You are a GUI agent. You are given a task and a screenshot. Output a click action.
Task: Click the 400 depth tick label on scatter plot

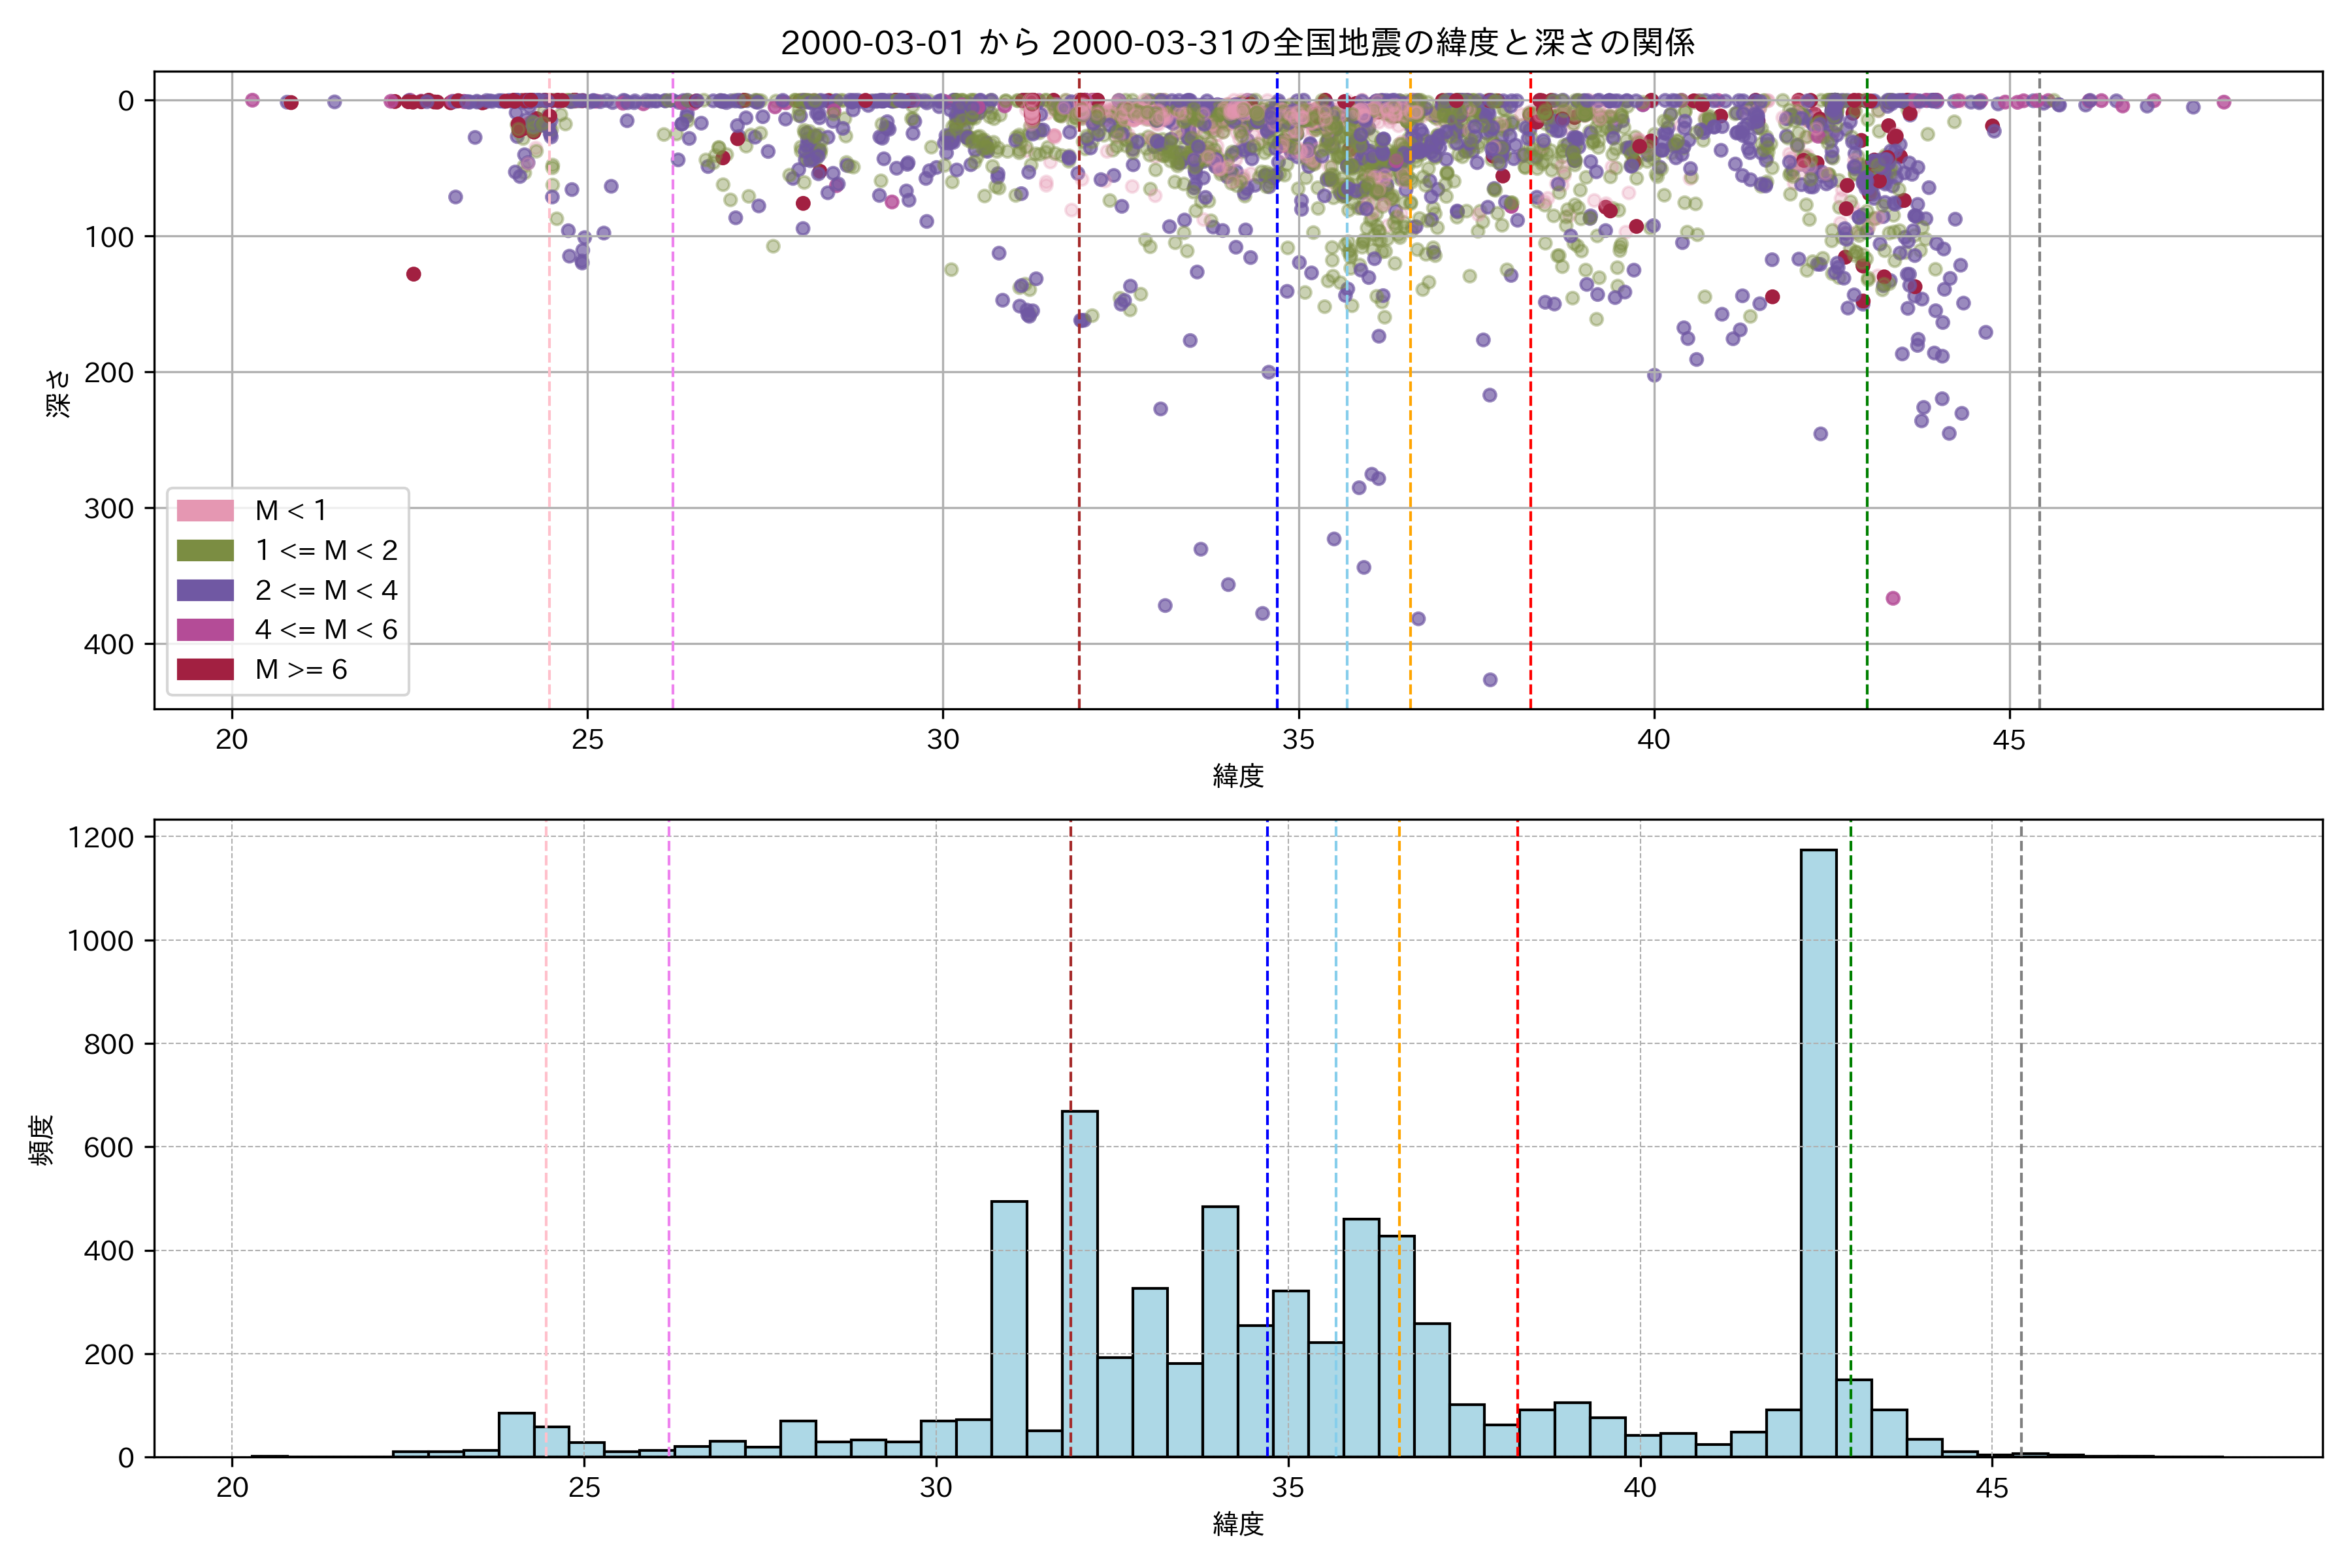click(109, 644)
